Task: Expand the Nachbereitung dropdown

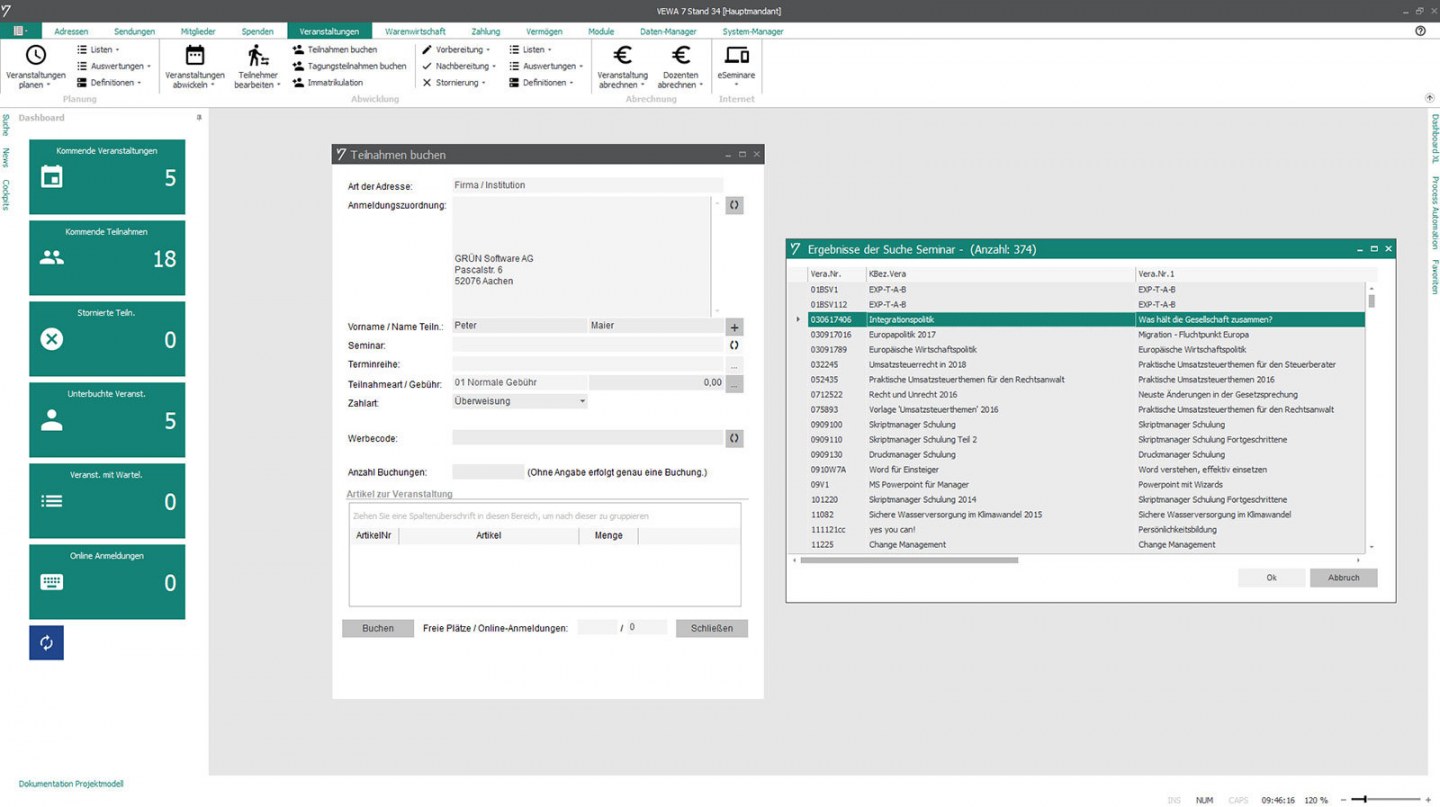Action: [459, 66]
